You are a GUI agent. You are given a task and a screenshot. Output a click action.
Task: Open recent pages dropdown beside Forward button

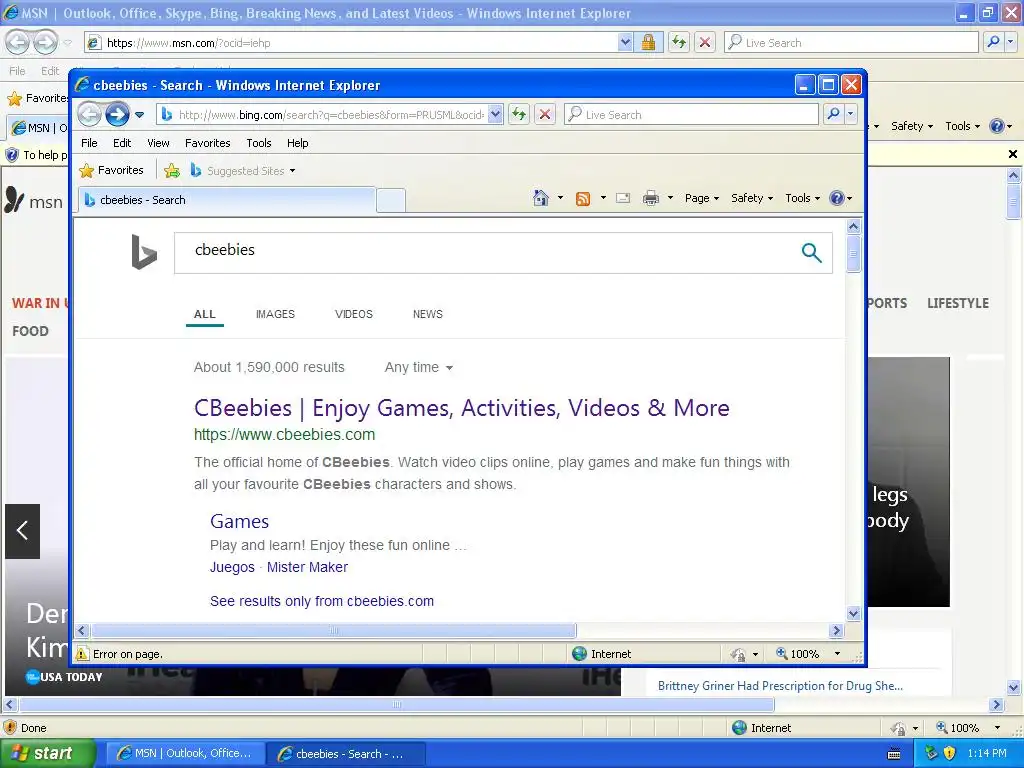pyautogui.click(x=139, y=115)
